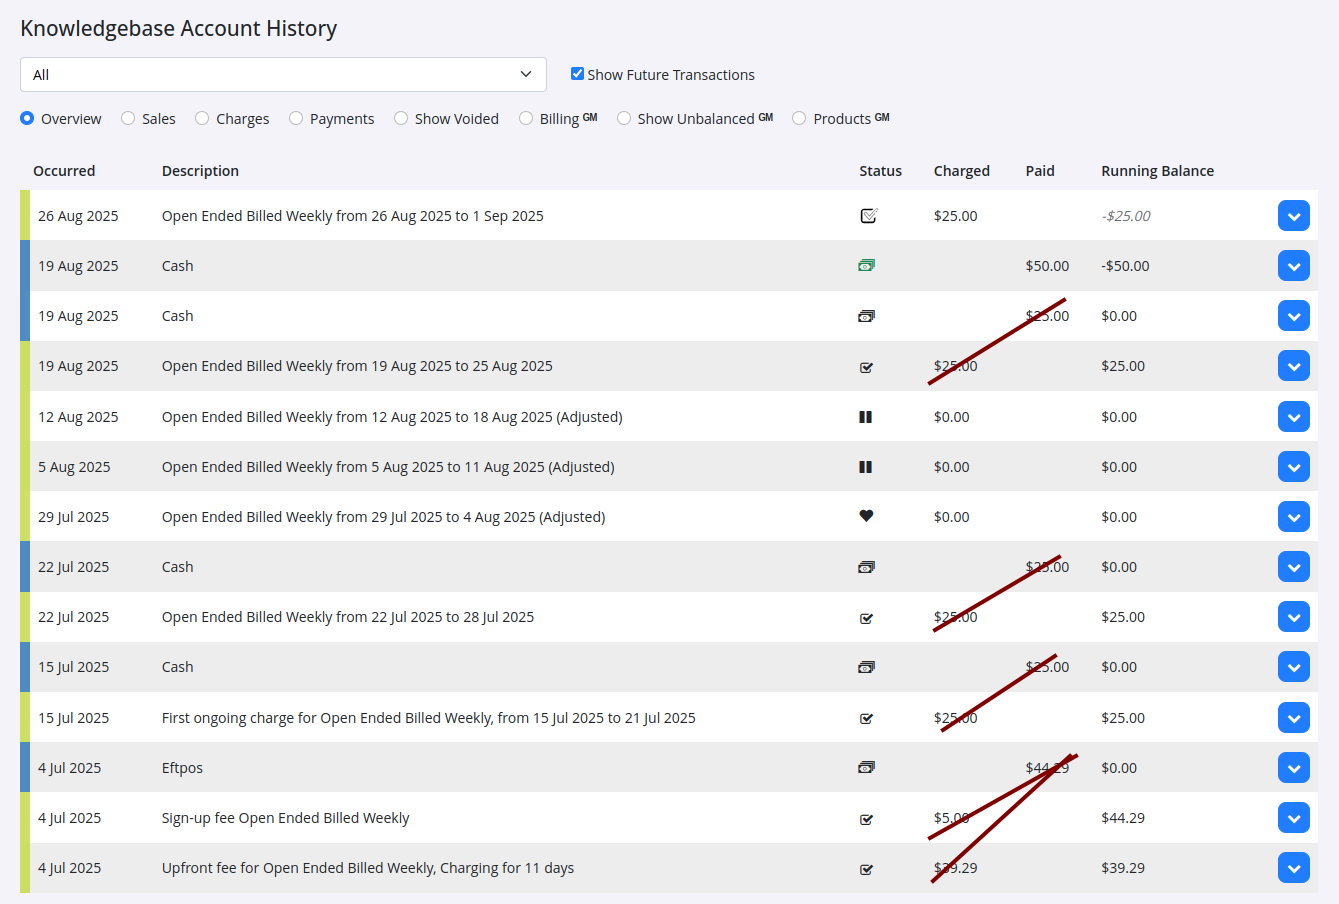Click the Status column header
The height and width of the screenshot is (904, 1339).
pyautogui.click(x=880, y=171)
